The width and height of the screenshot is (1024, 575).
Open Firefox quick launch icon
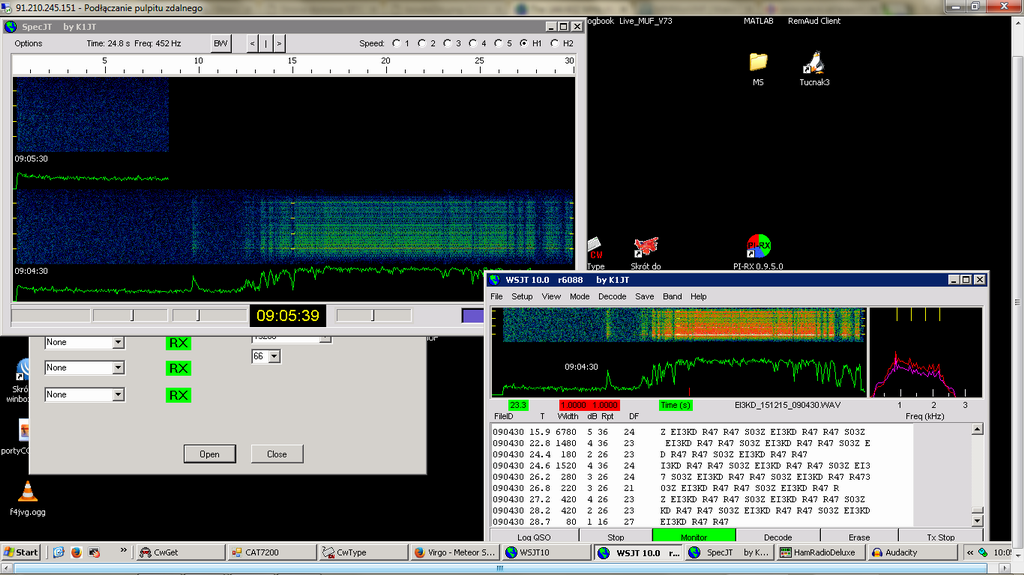pos(76,552)
